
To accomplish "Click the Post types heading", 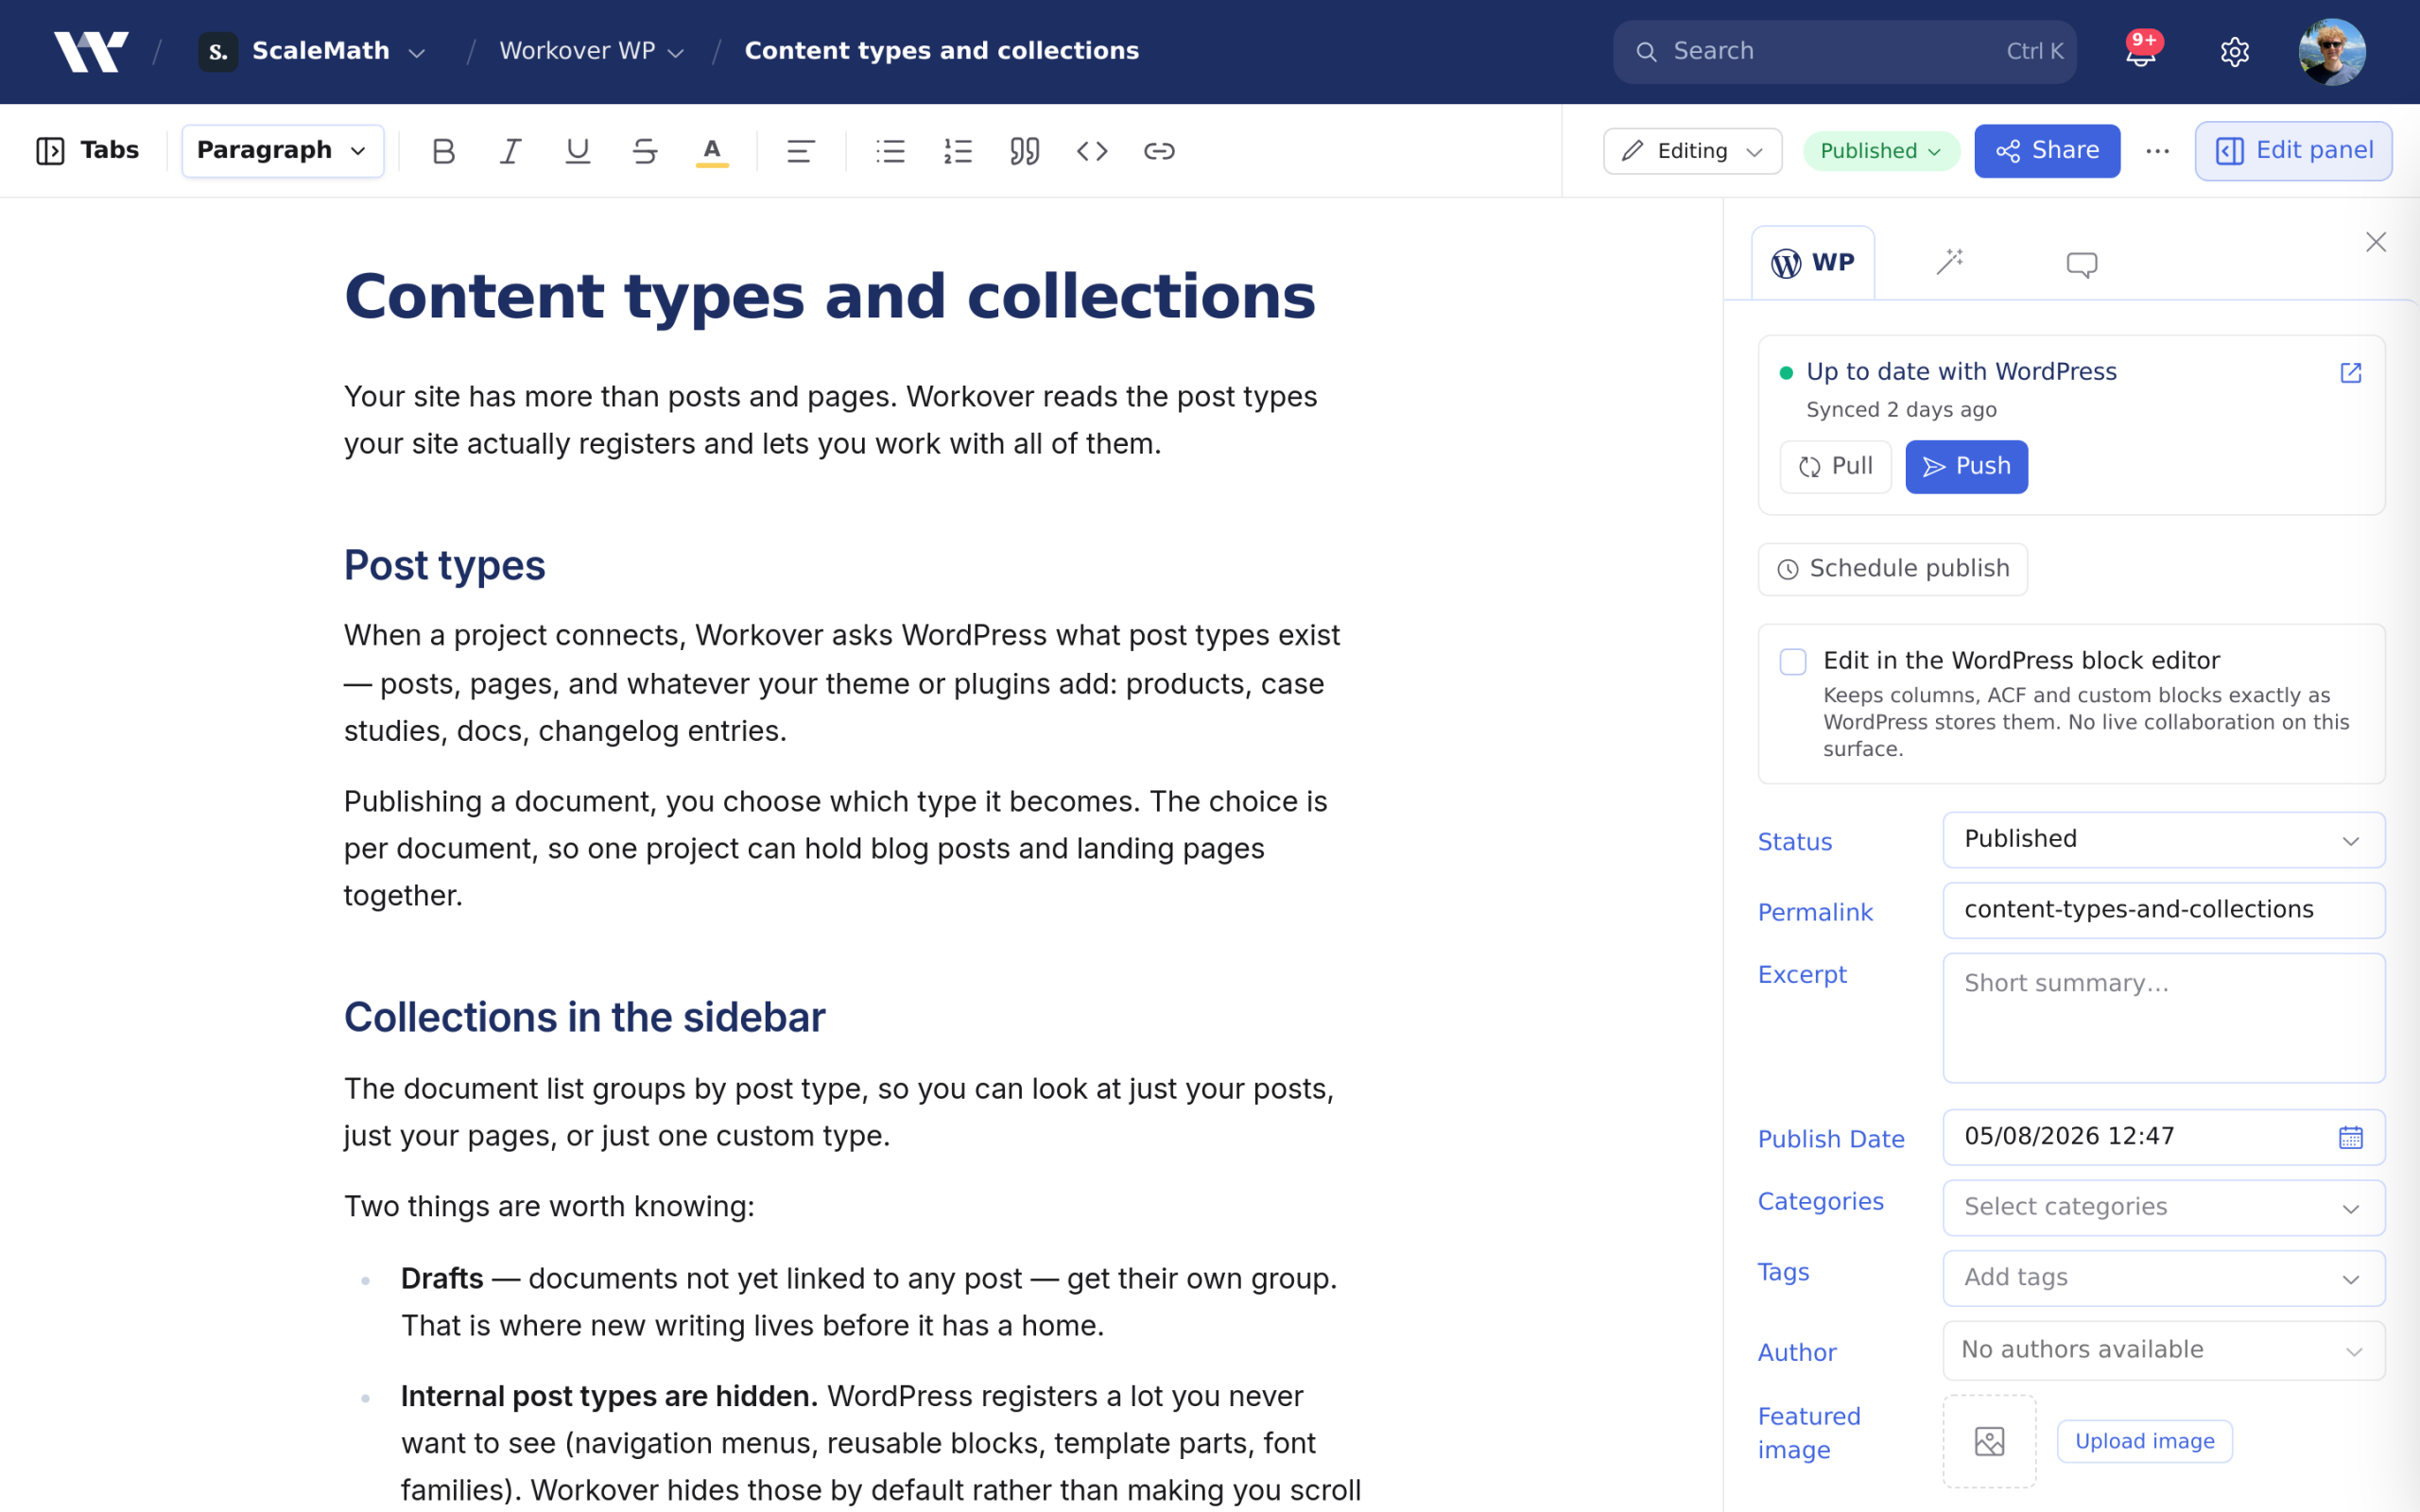I will (445, 566).
